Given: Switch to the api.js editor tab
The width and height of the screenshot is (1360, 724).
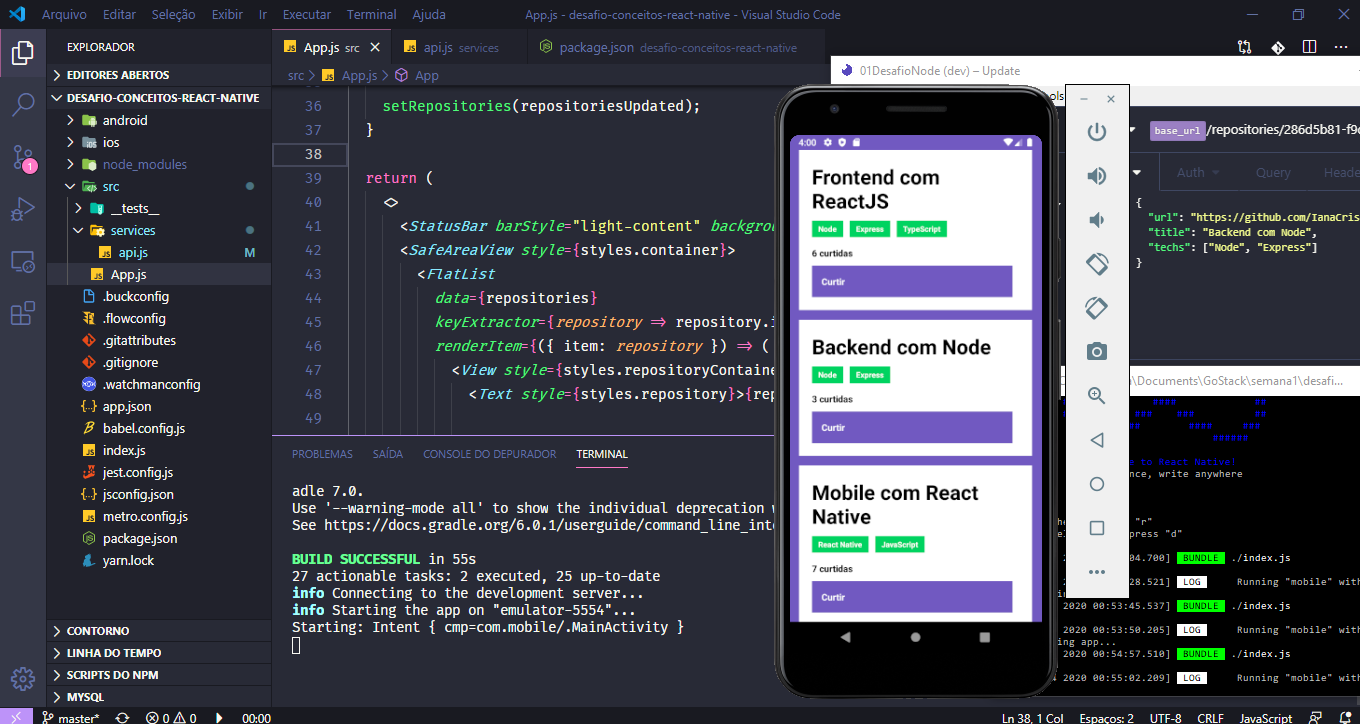Looking at the screenshot, I should coord(459,47).
